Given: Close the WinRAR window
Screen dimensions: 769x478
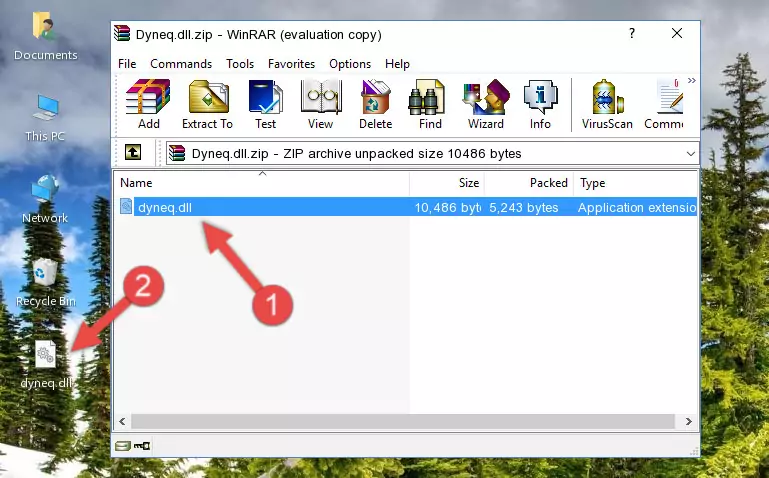Looking at the screenshot, I should [x=677, y=33].
